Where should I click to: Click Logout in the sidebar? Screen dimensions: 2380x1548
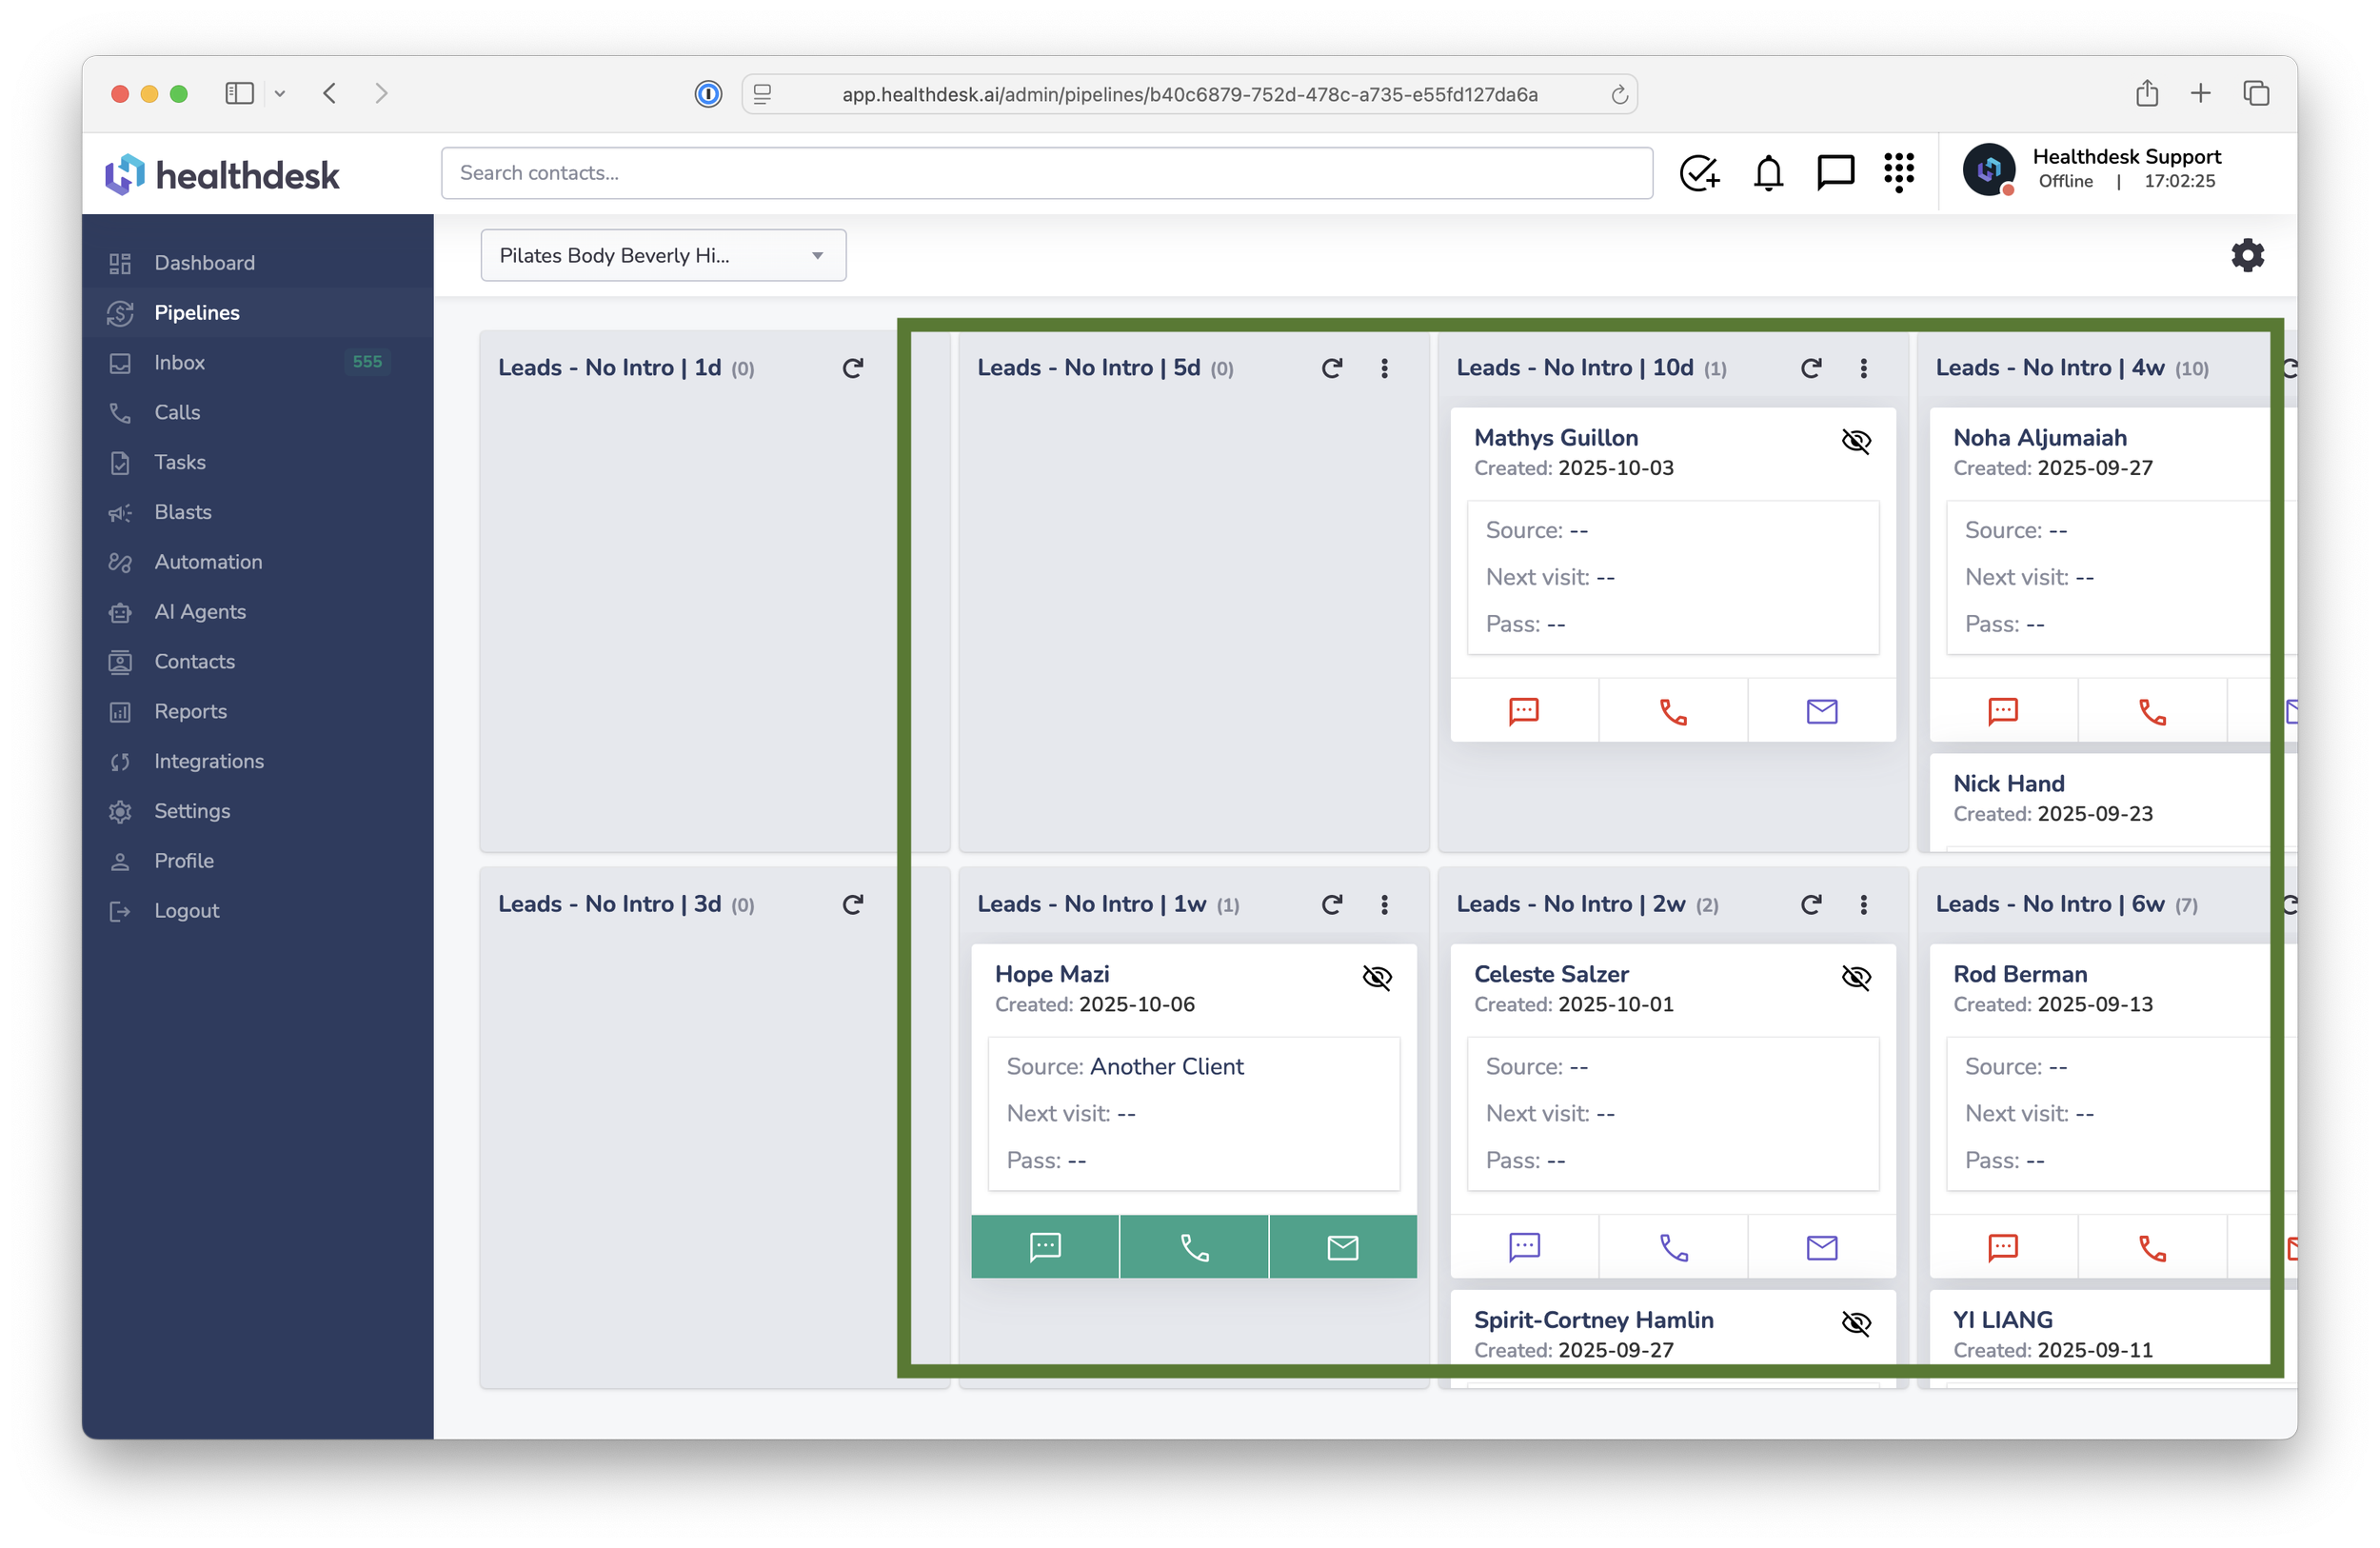coord(186,910)
